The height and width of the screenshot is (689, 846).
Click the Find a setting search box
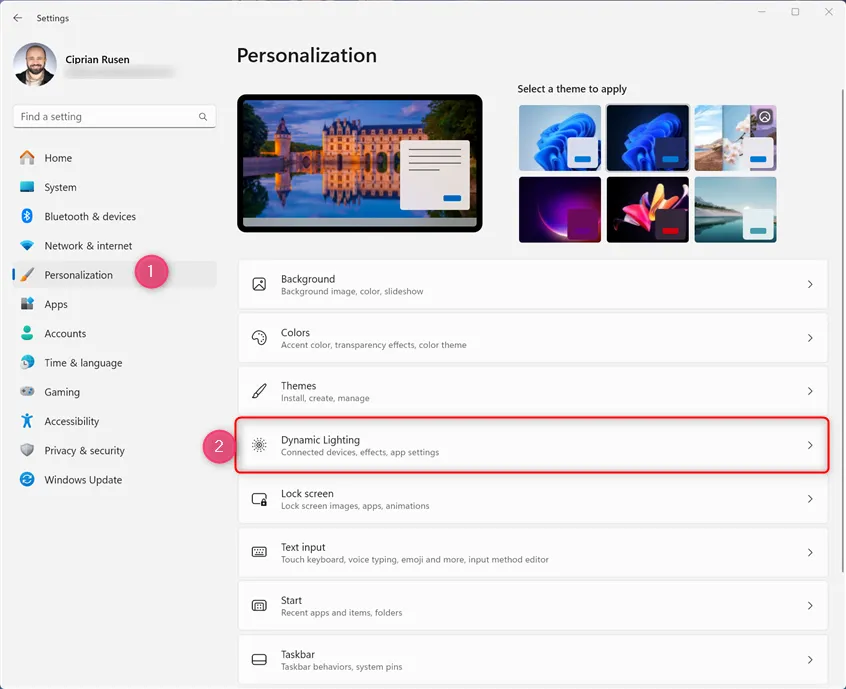pos(114,117)
